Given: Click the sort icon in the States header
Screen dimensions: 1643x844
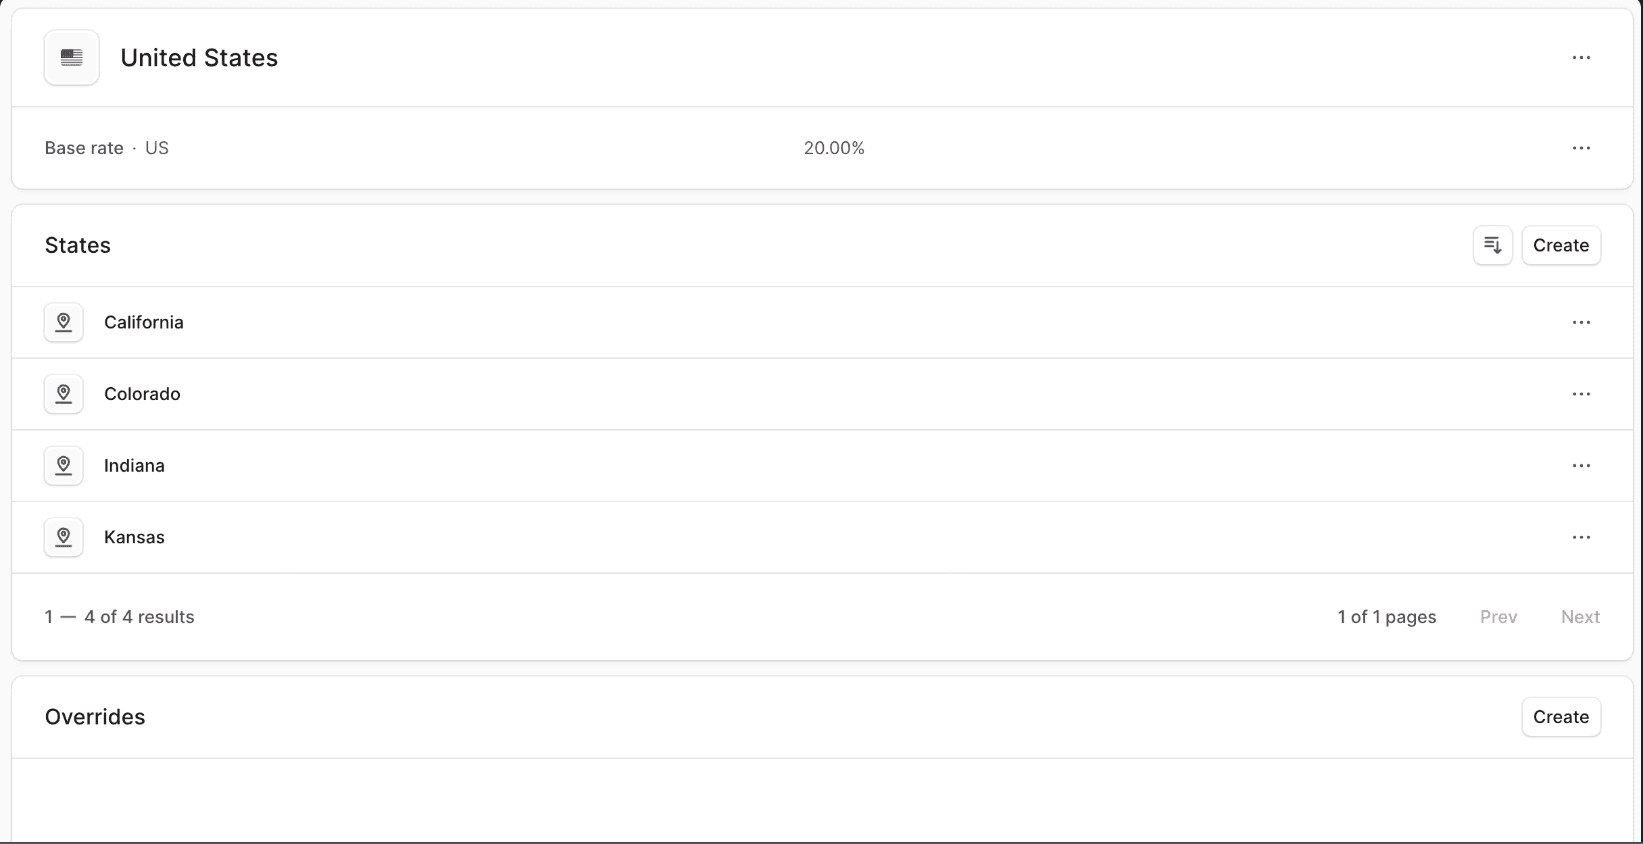Looking at the screenshot, I should 1491,245.
